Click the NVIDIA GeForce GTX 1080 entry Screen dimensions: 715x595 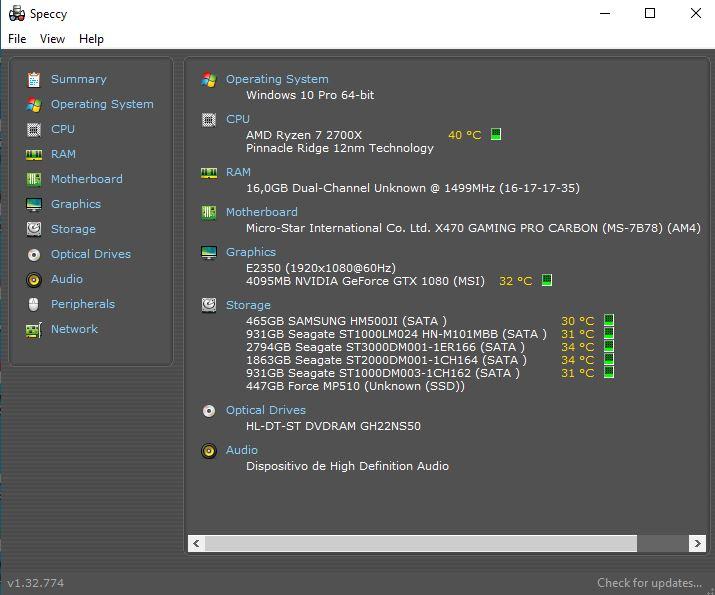365,281
